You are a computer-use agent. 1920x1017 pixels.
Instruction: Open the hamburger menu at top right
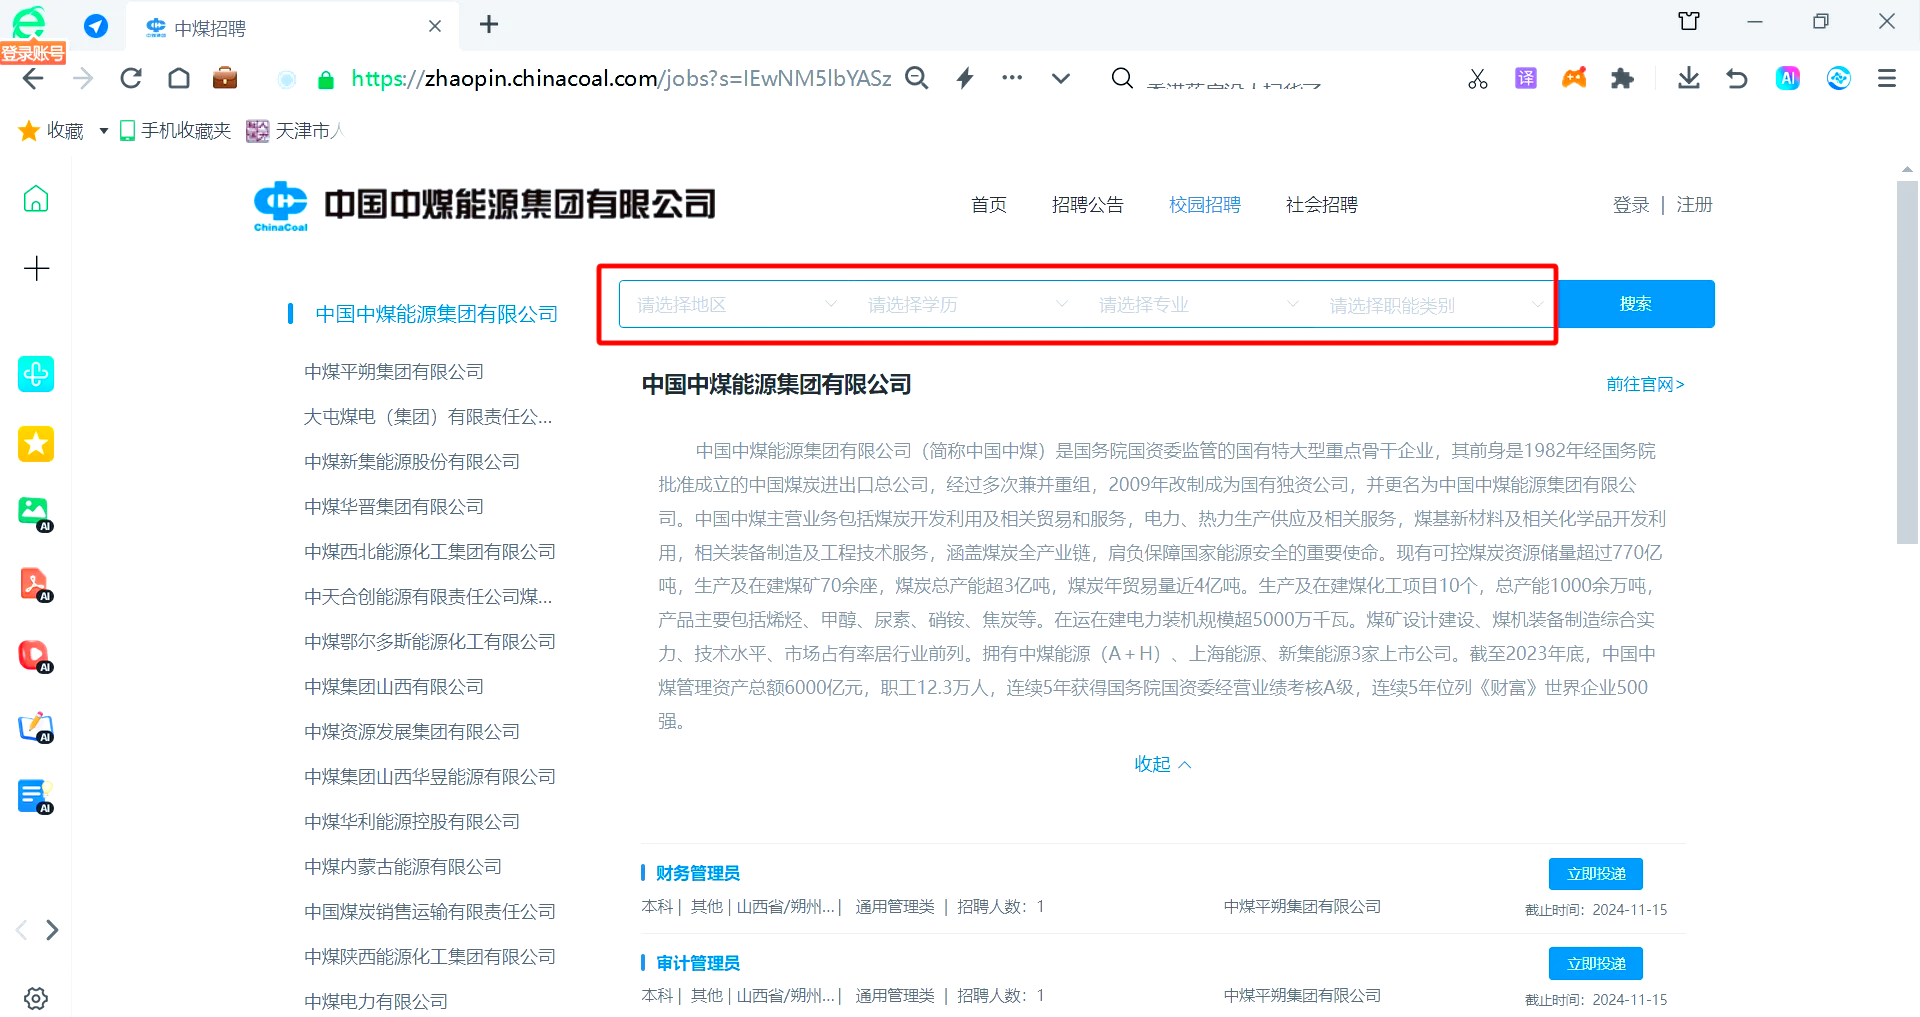coord(1887,78)
